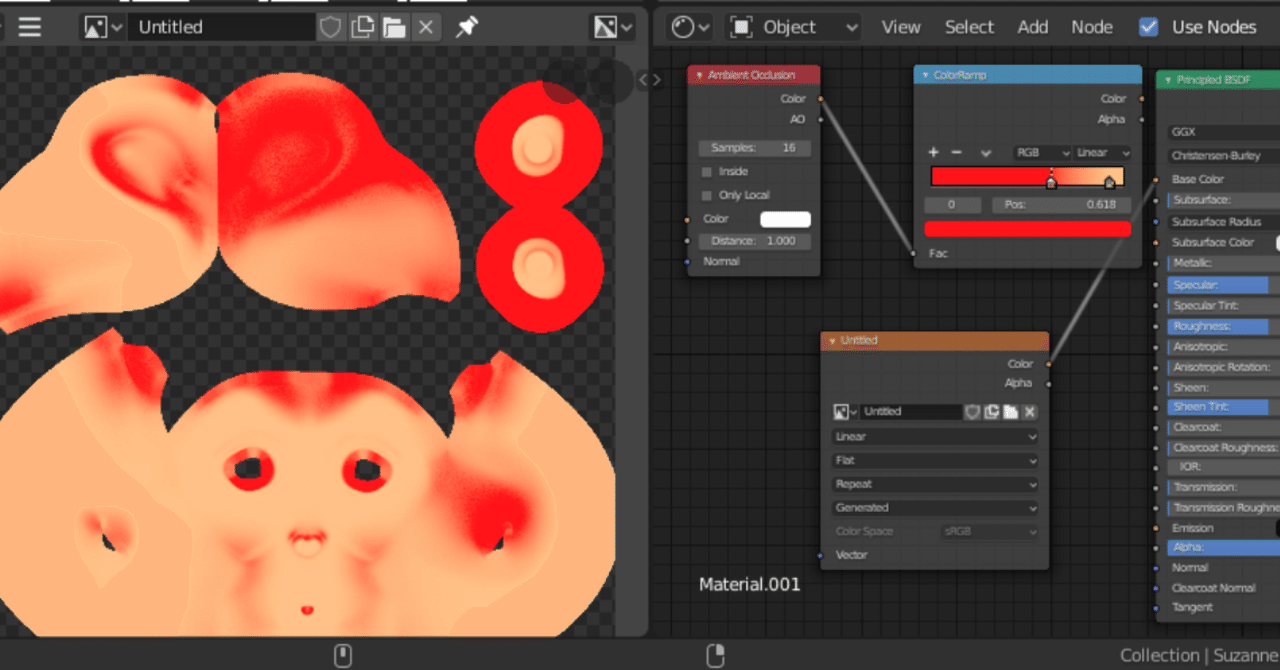Screen dimensions: 1280x670
Task: Collapse the Ambient Occlusion node
Action: coord(699,75)
